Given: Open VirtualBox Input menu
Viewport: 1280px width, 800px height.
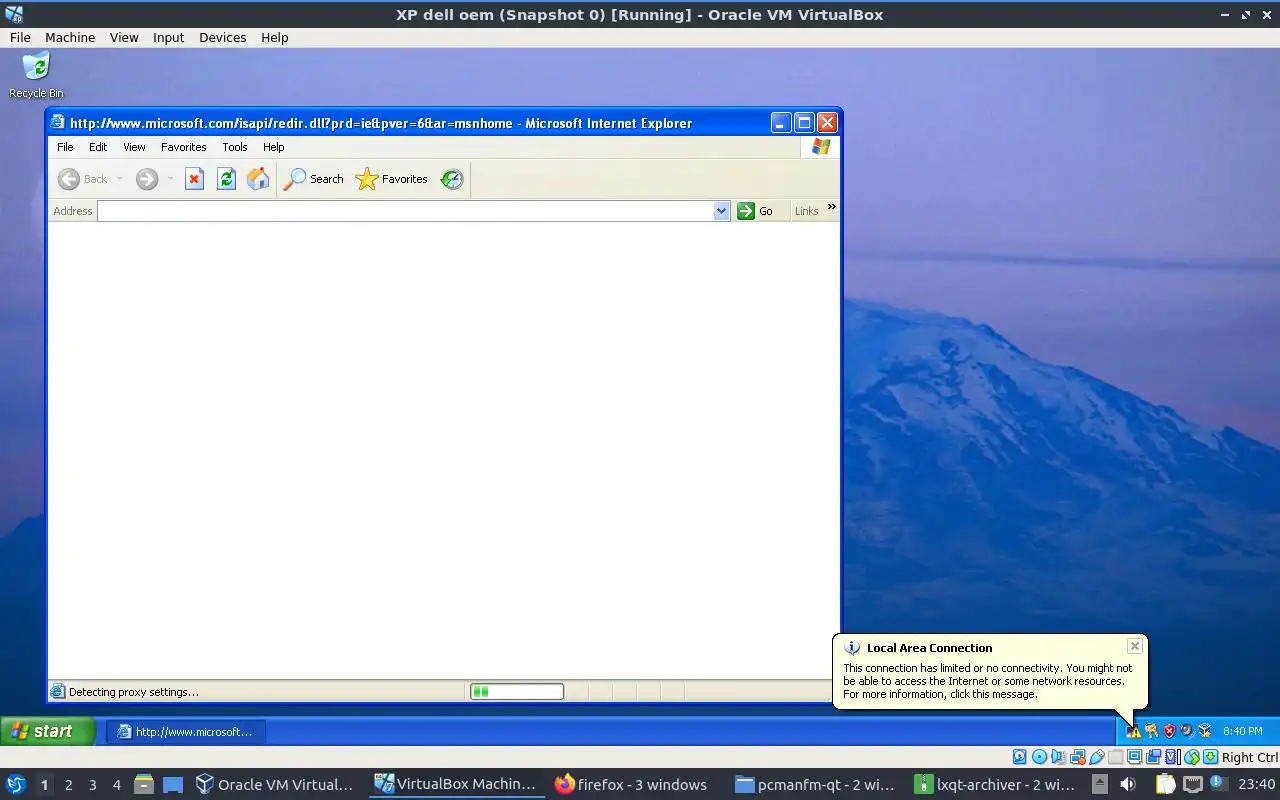Looking at the screenshot, I should pyautogui.click(x=168, y=37).
